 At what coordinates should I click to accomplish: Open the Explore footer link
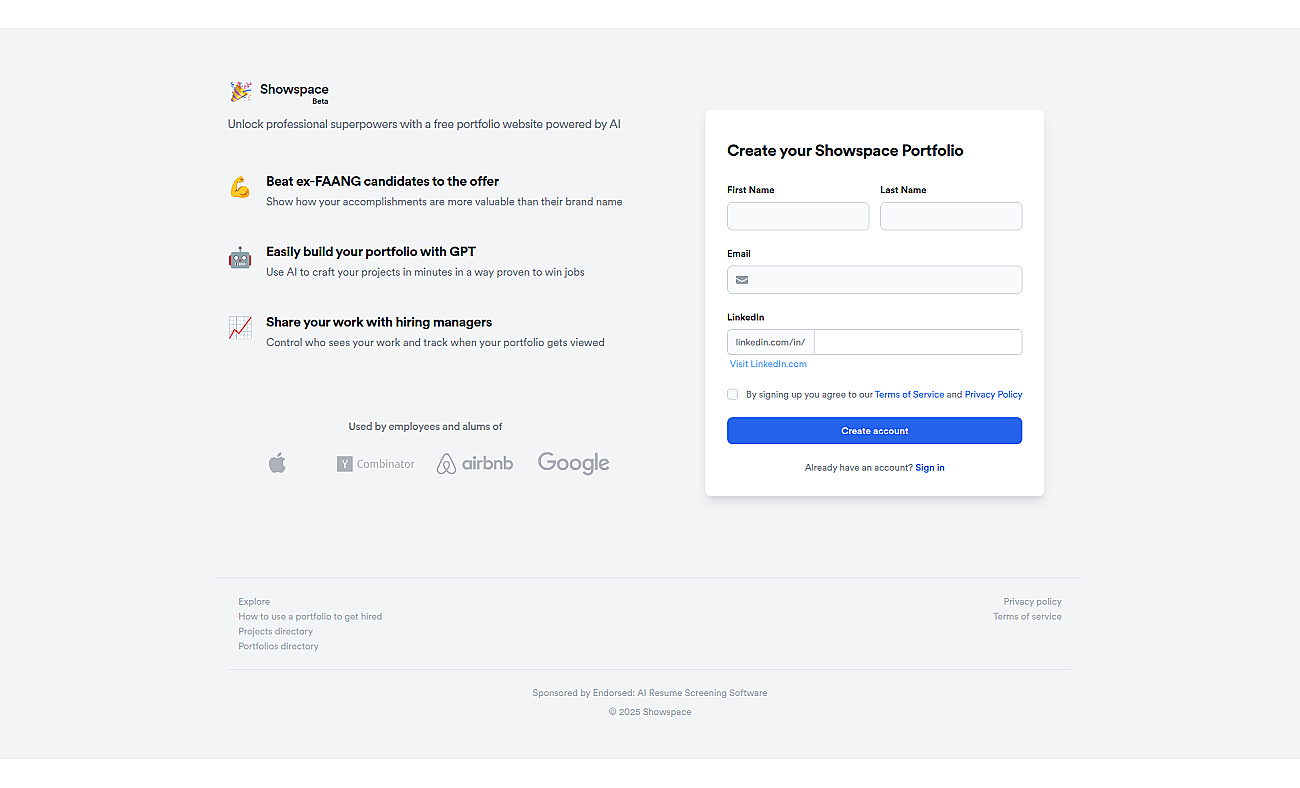click(x=254, y=602)
